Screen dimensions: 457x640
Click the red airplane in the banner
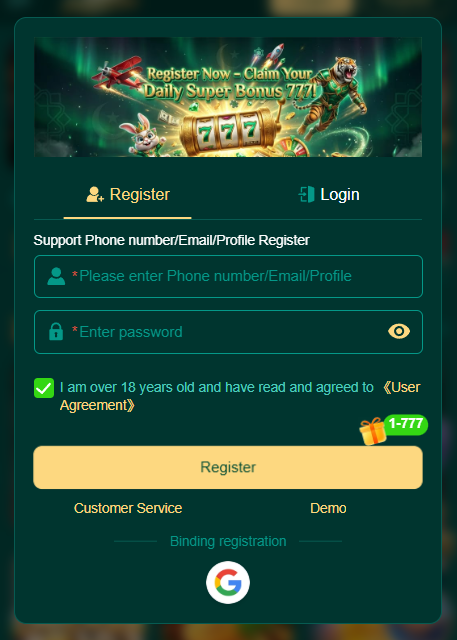pyautogui.click(x=118, y=74)
